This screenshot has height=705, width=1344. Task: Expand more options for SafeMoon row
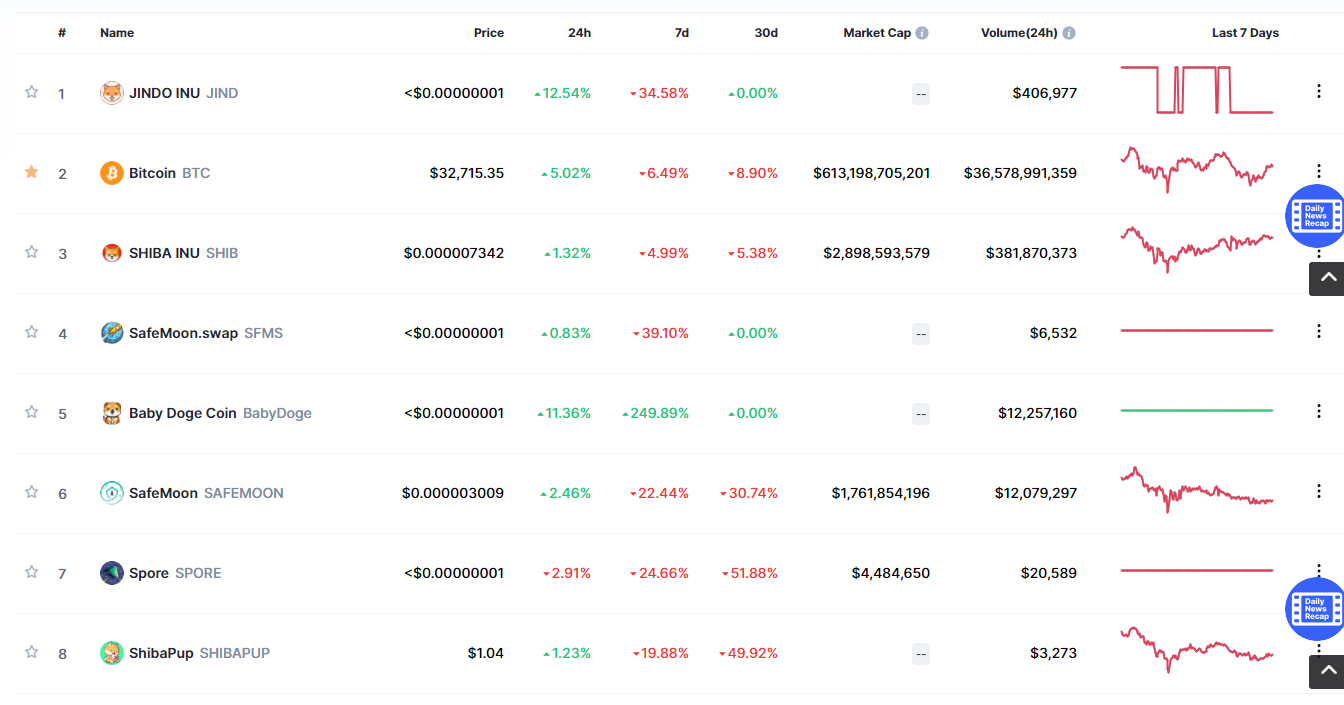pos(1318,491)
